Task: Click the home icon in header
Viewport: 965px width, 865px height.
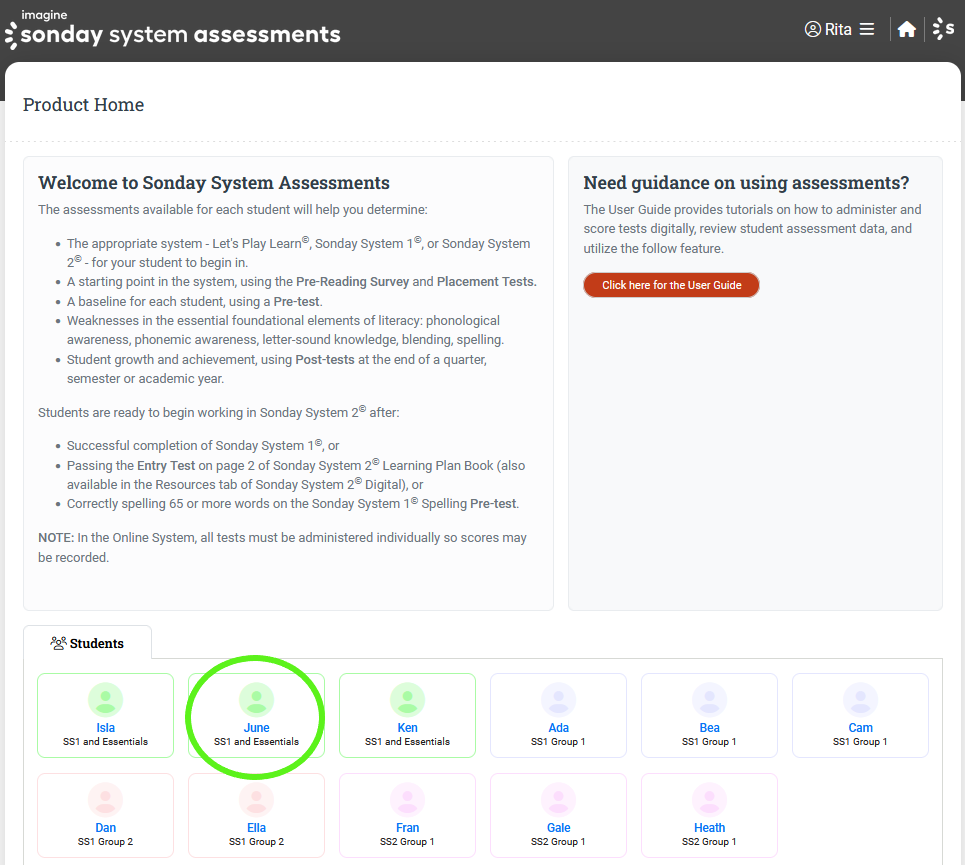Action: click(x=906, y=30)
